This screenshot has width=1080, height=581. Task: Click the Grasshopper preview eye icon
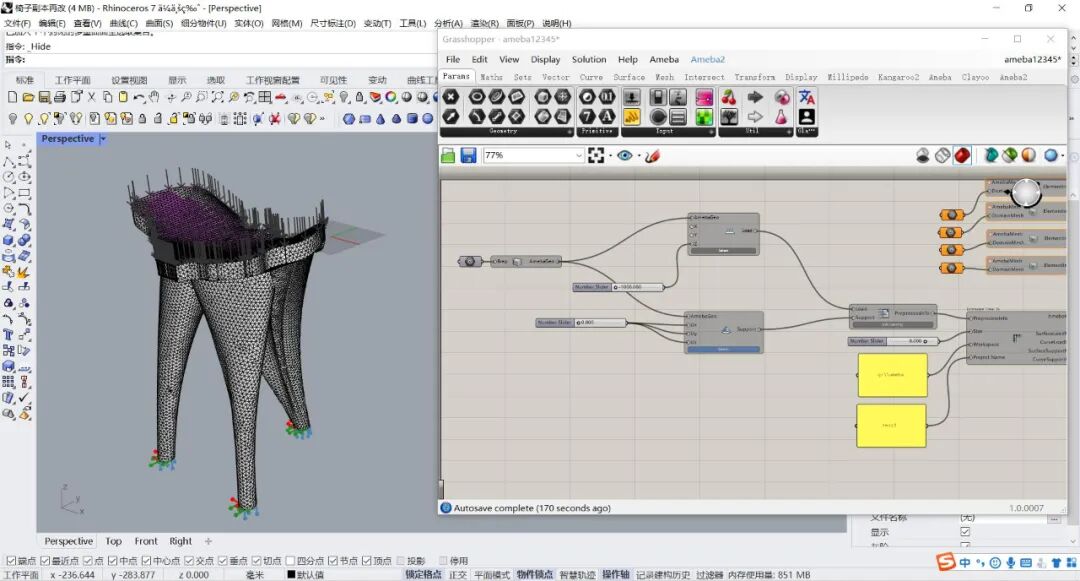[625, 156]
